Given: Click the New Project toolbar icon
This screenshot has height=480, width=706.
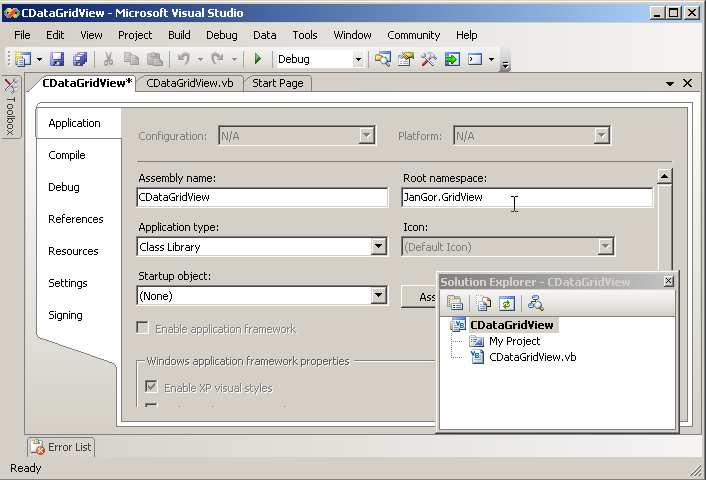Looking at the screenshot, I should (23, 59).
